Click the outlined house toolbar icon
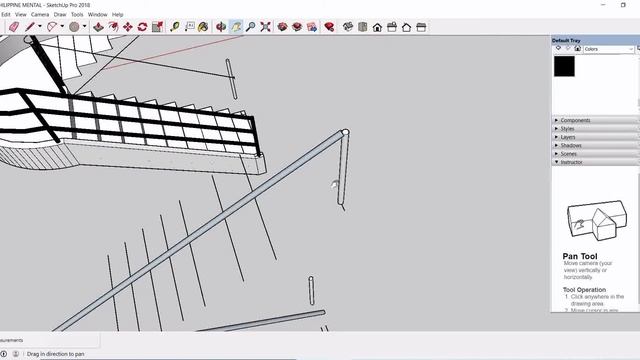 click(x=407, y=27)
